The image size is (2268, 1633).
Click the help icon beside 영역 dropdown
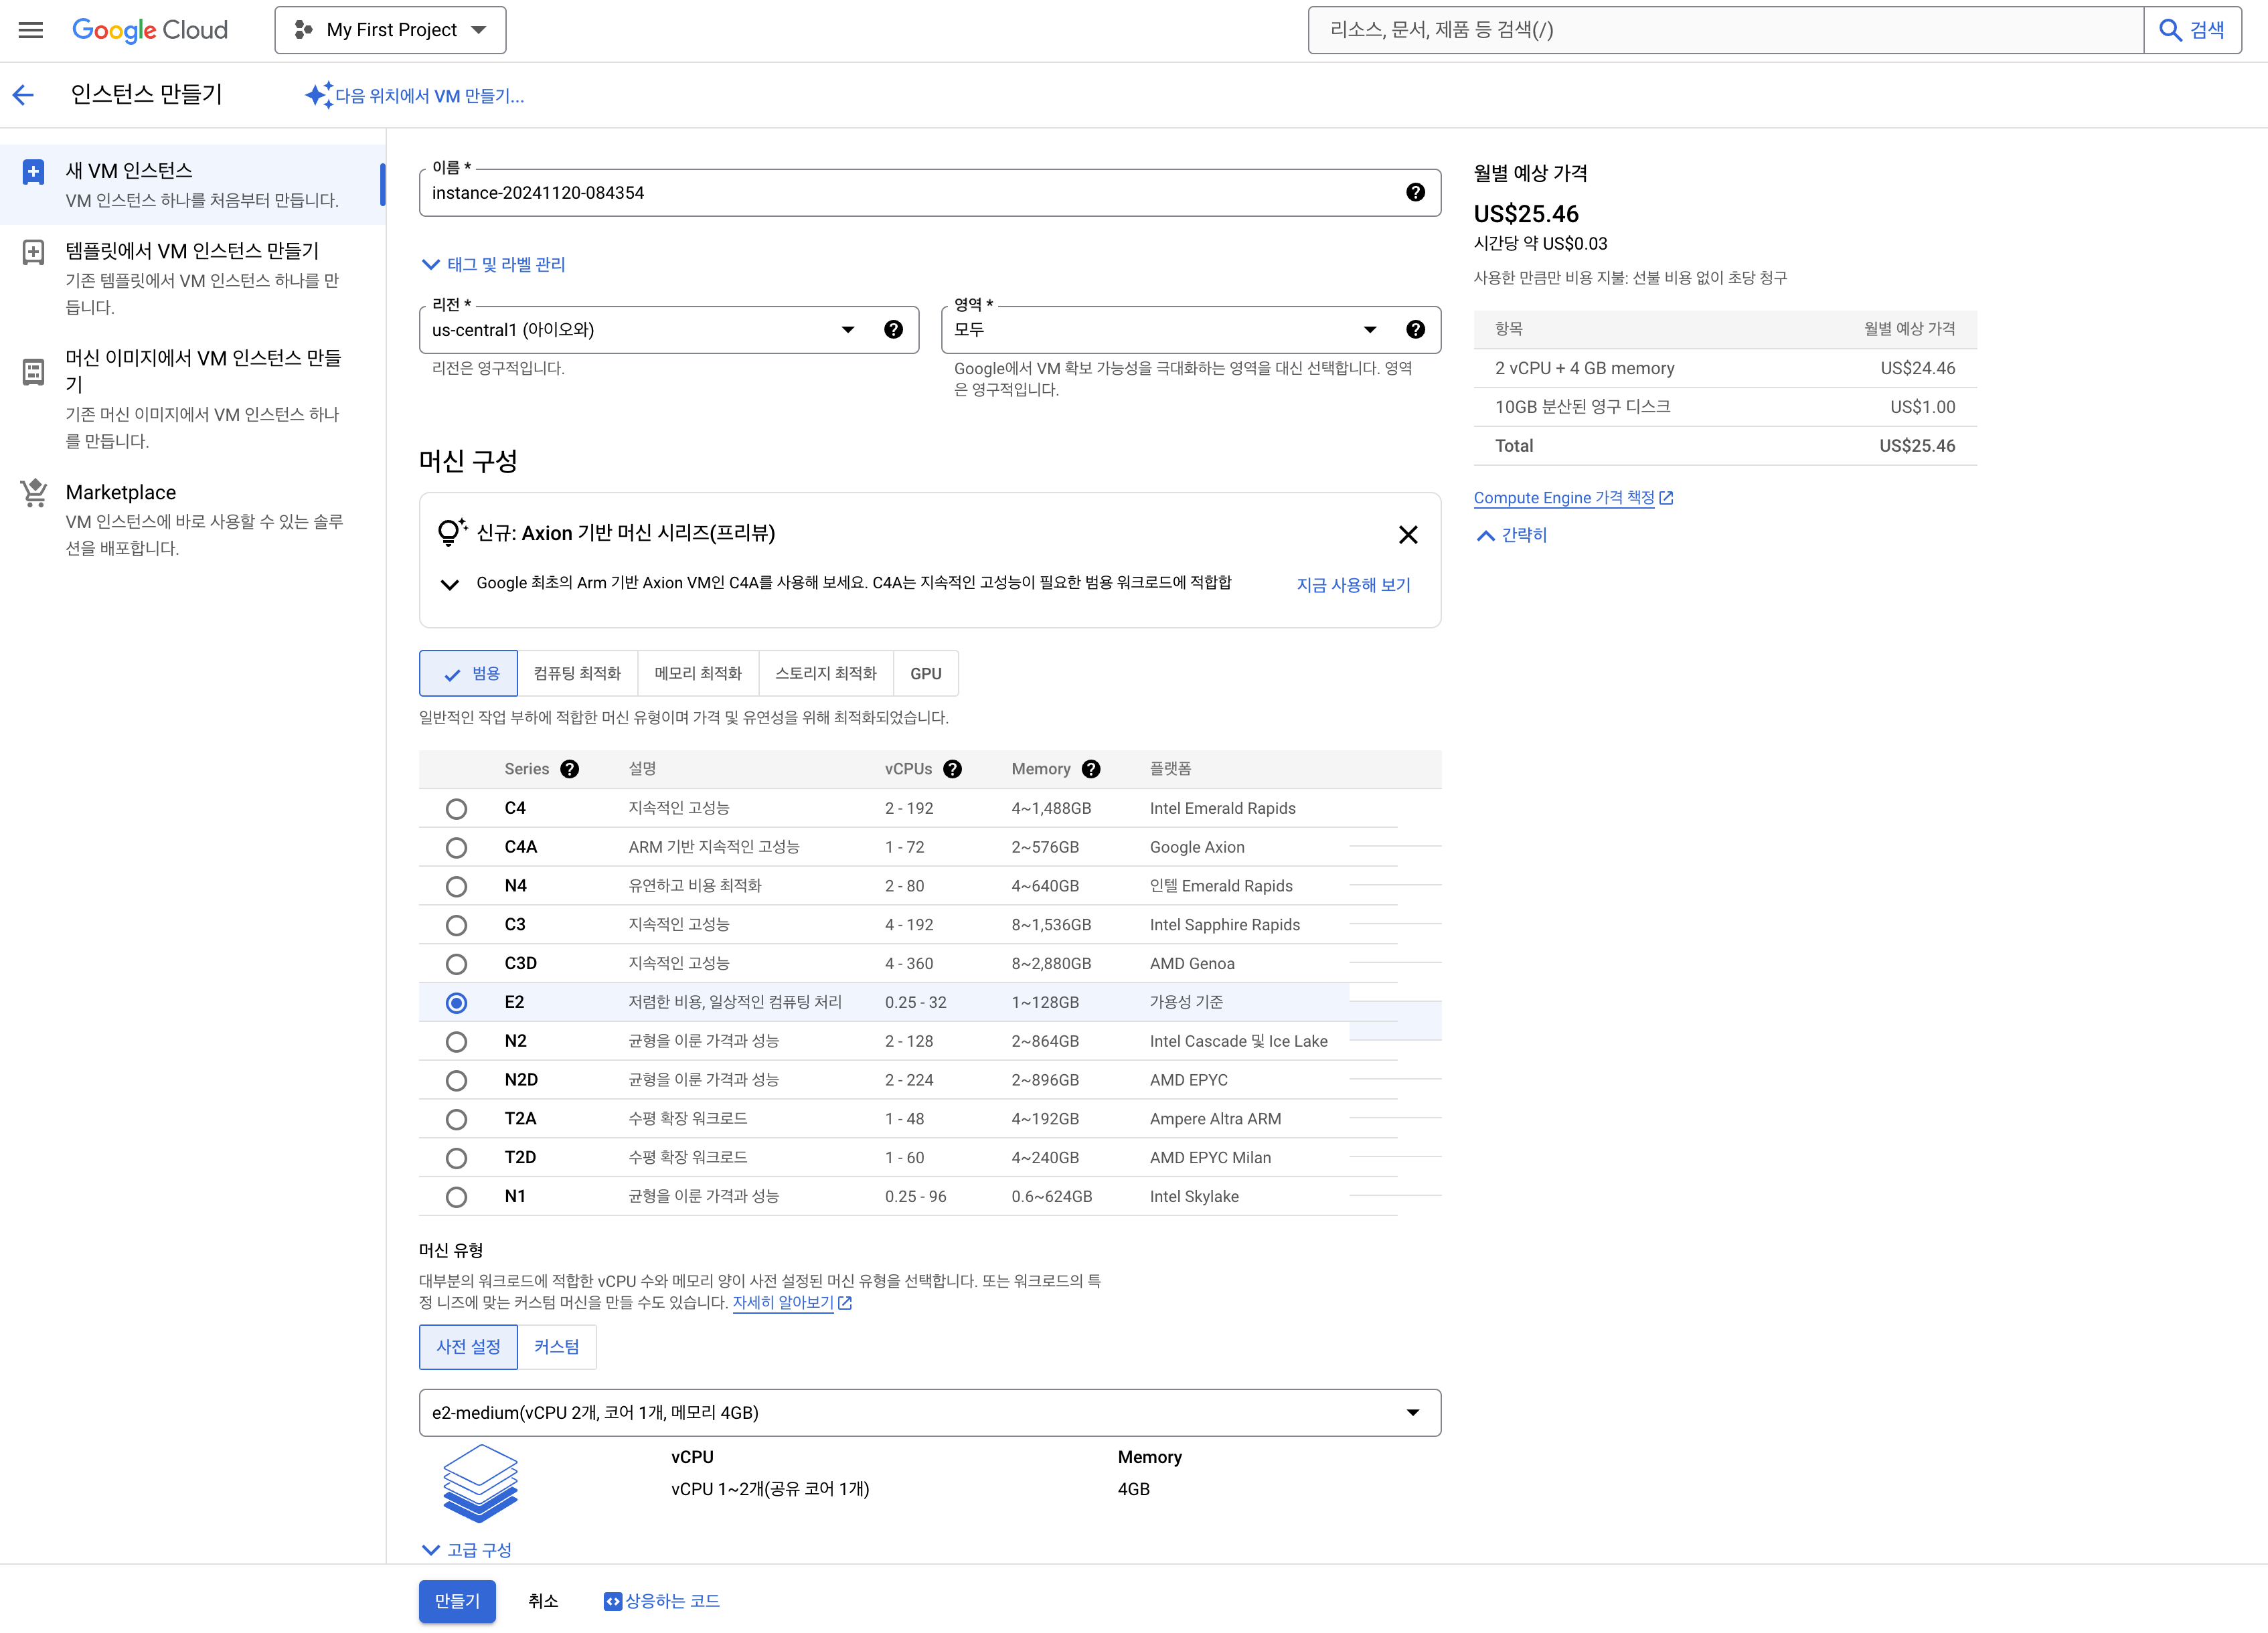point(1415,330)
